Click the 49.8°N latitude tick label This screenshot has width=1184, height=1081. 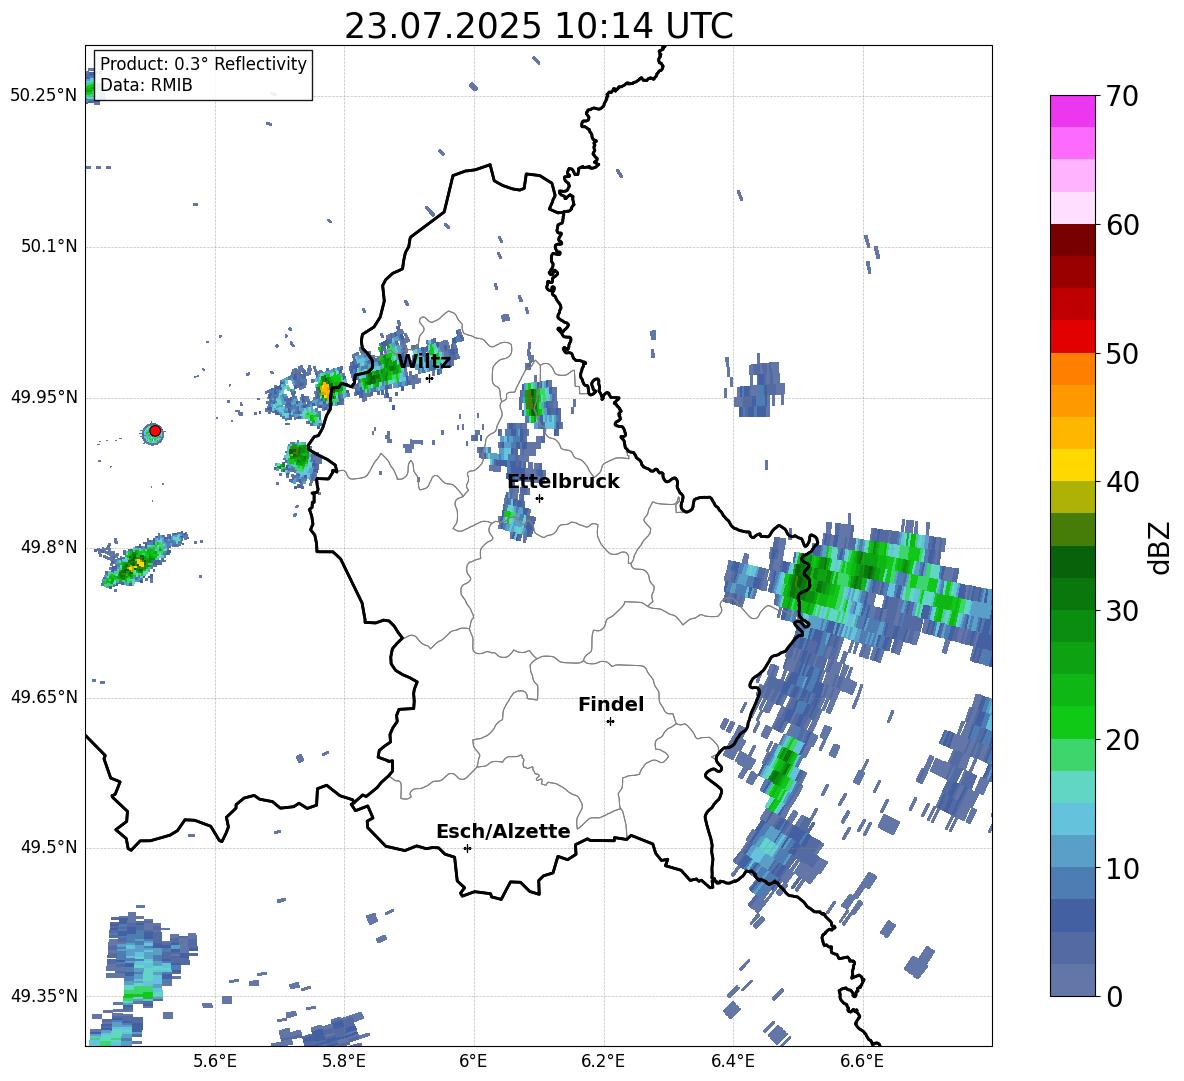49,547
